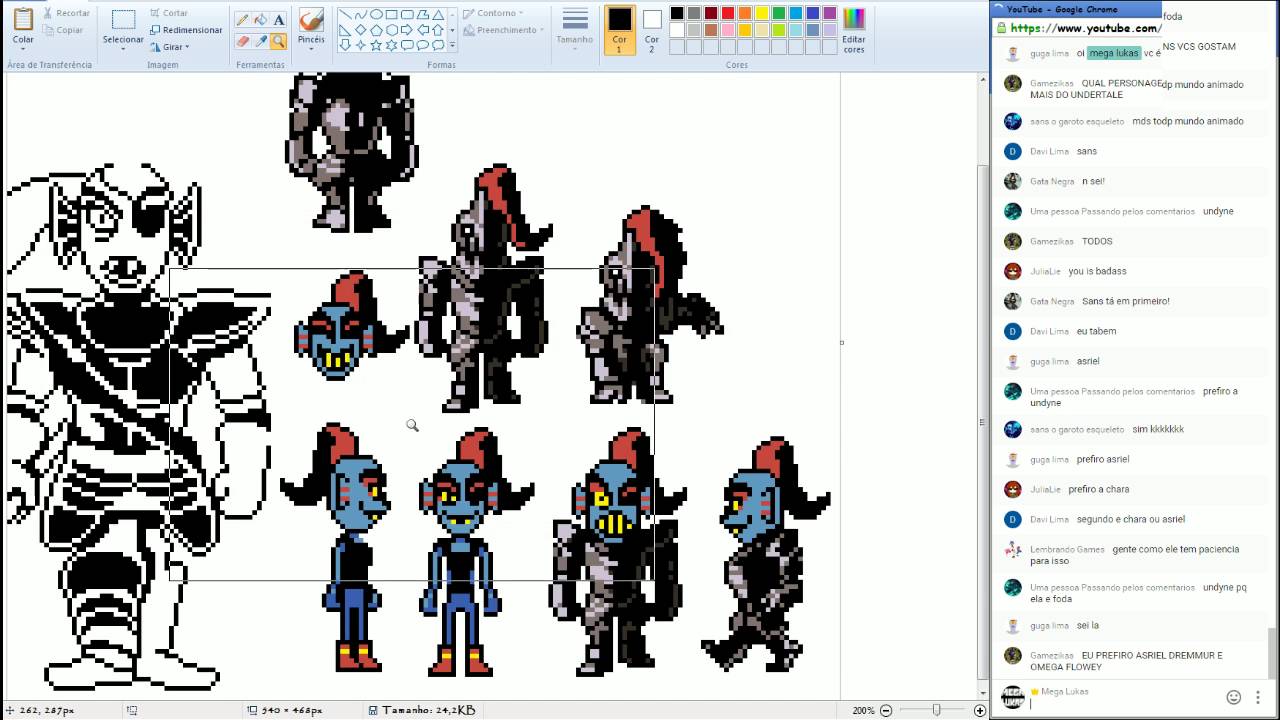Expand the shapes gallery more arrow
The height and width of the screenshot is (720, 1280).
452,45
